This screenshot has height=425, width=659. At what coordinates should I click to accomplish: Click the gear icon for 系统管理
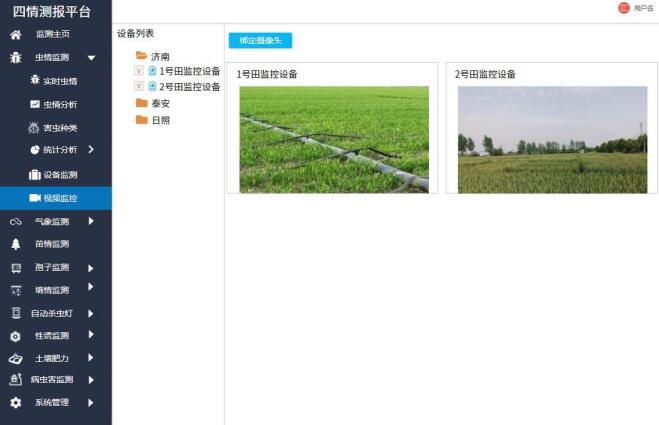[15, 403]
